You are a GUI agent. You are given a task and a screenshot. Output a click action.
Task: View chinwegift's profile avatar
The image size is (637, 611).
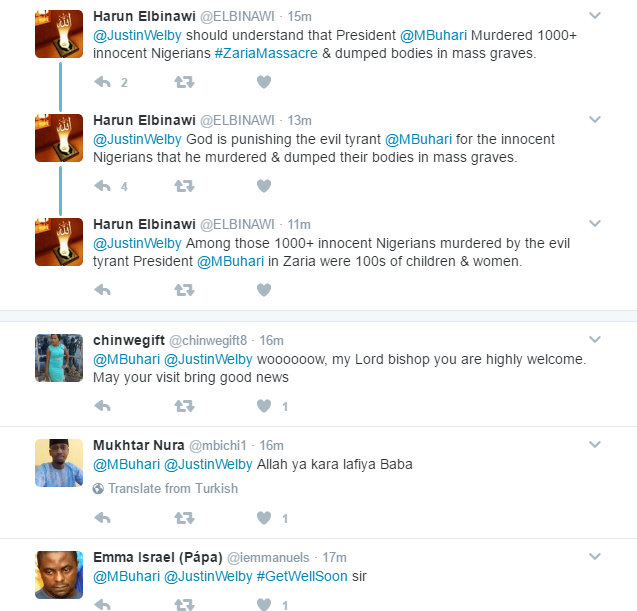tap(59, 358)
